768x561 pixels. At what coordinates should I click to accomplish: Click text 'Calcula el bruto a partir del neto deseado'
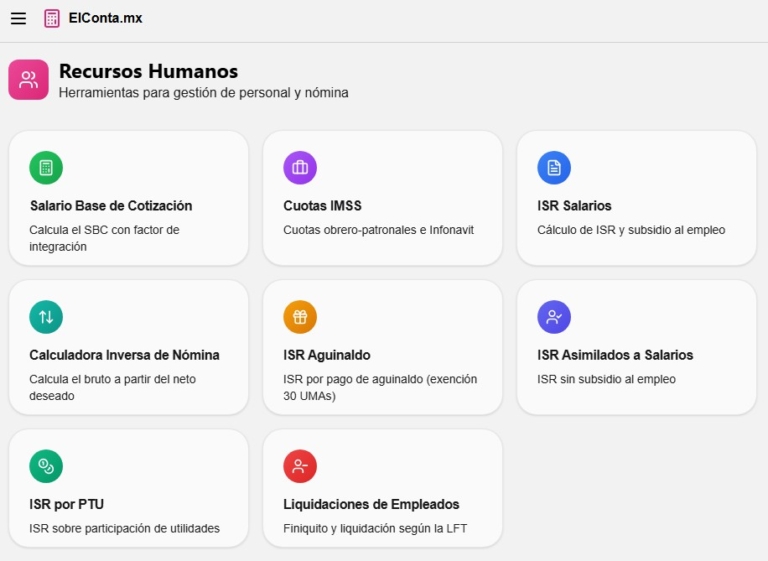coord(113,388)
